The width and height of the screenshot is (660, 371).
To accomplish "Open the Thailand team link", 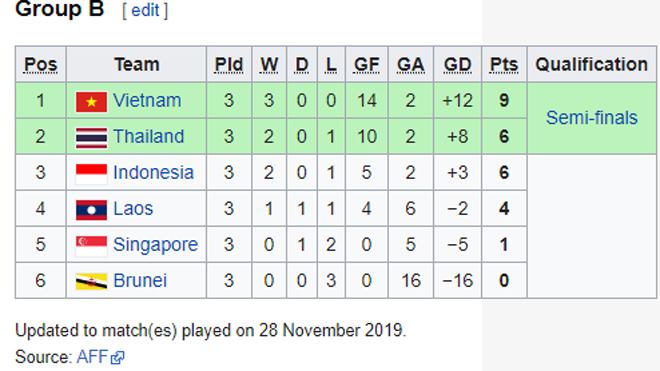I will [149, 136].
